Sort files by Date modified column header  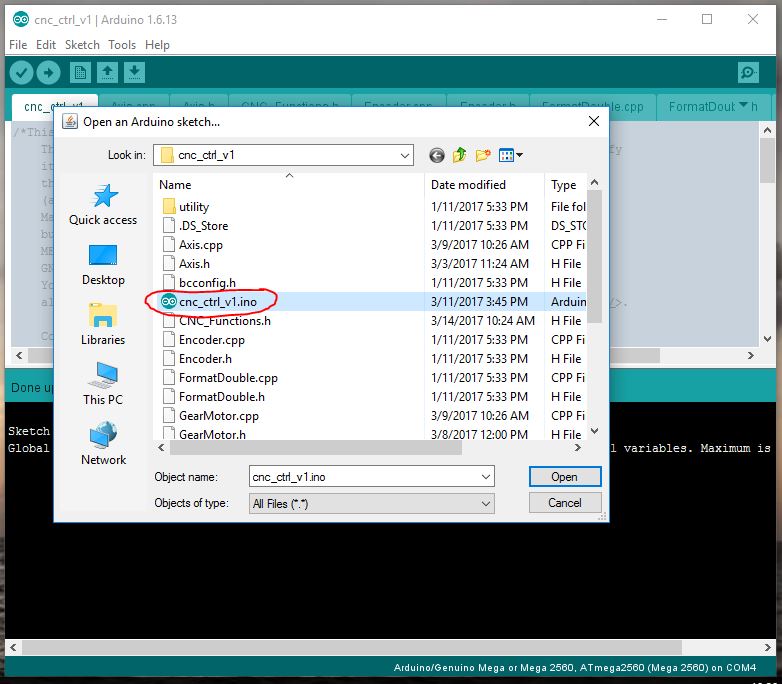tap(484, 185)
